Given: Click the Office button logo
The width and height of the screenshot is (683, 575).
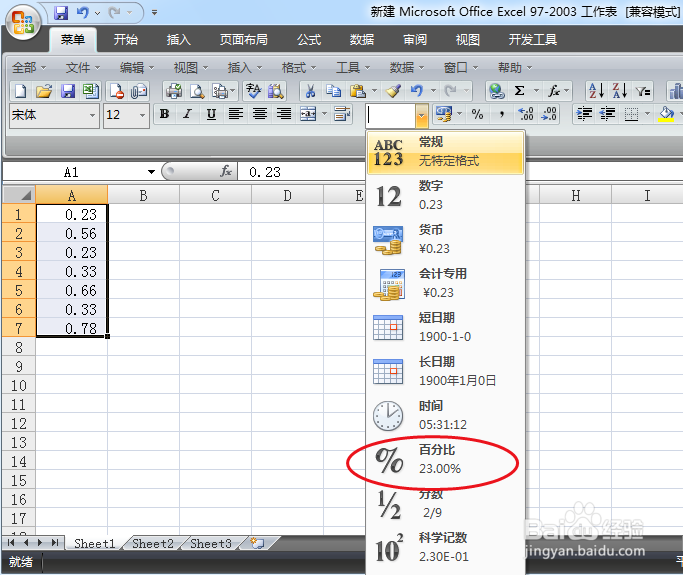Looking at the screenshot, I should pyautogui.click(x=23, y=22).
